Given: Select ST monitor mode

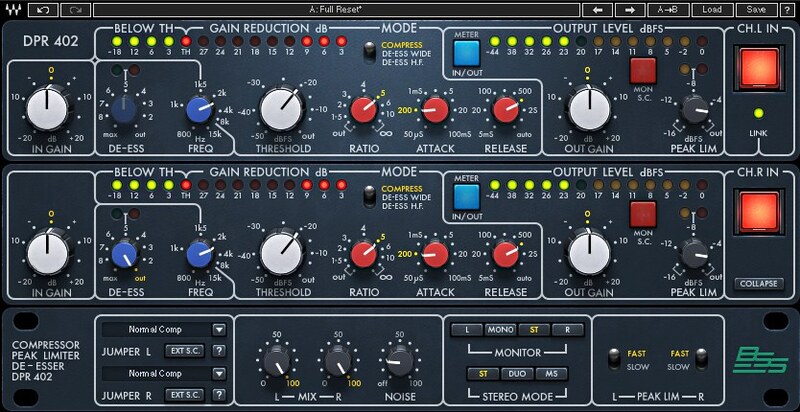Looking at the screenshot, I should pyautogui.click(x=534, y=330).
